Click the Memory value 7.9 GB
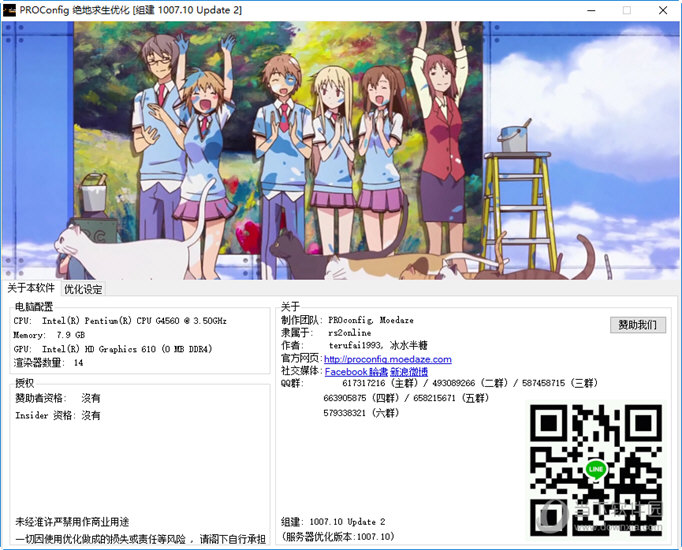This screenshot has width=682, height=550. pos(70,335)
